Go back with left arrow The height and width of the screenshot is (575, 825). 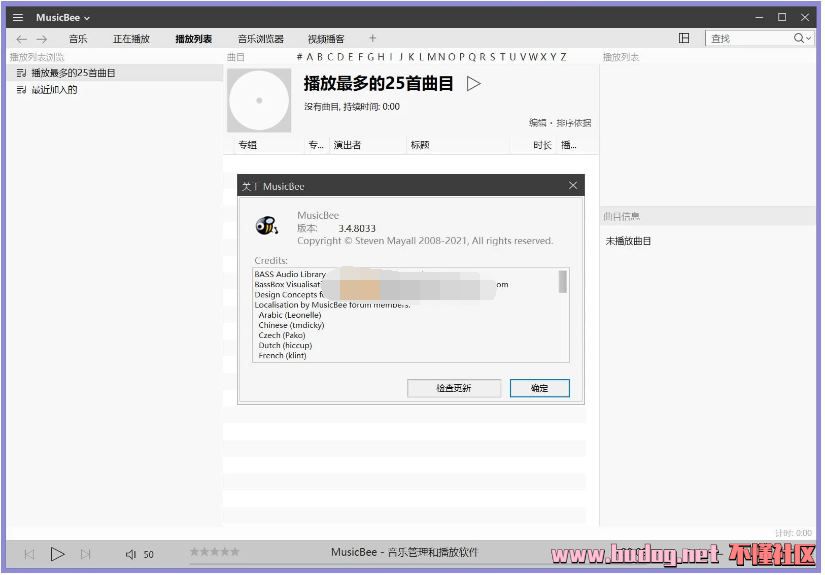(x=22, y=39)
